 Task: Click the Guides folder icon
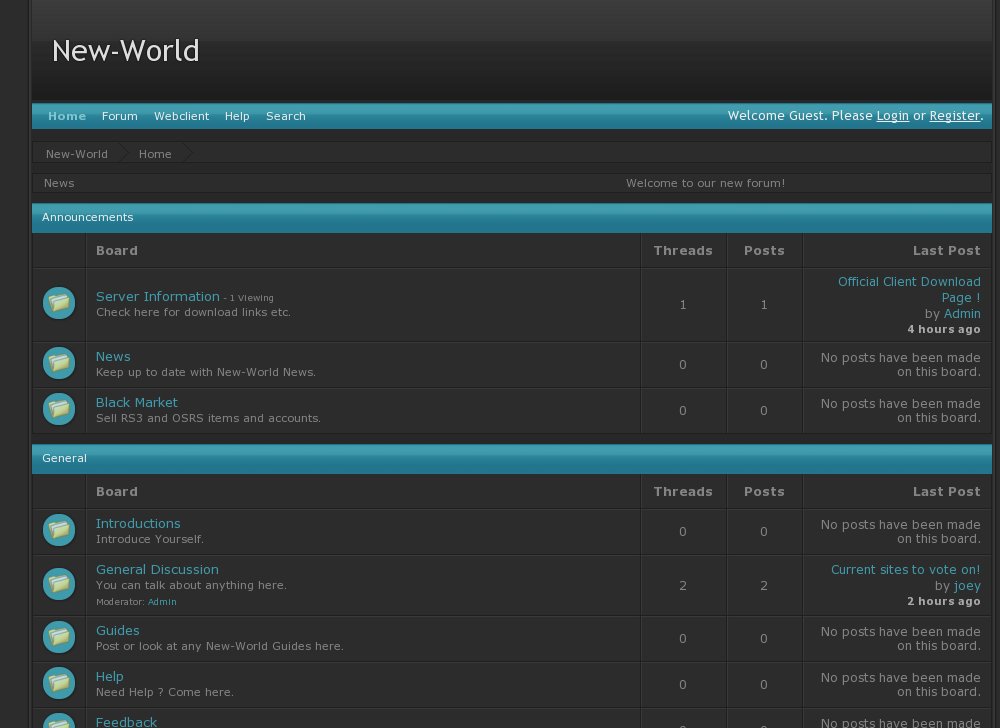tap(58, 637)
